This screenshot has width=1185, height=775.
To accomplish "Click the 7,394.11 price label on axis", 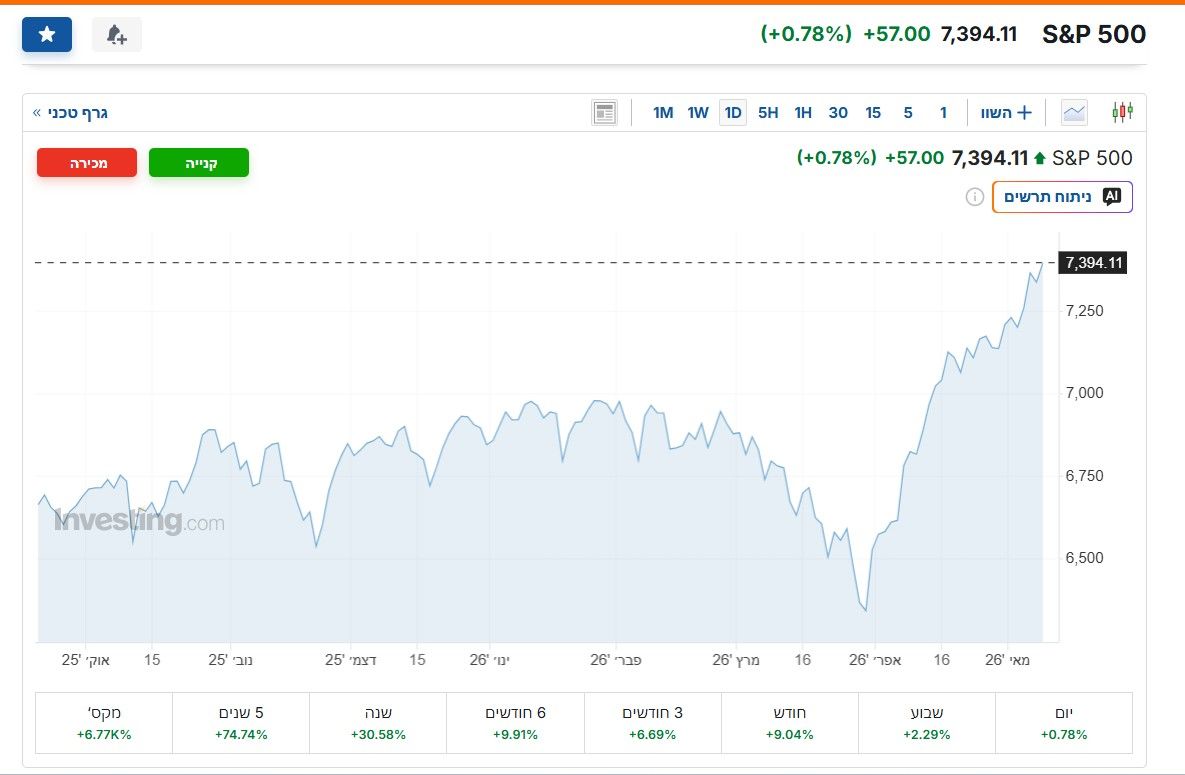I will point(1093,262).
